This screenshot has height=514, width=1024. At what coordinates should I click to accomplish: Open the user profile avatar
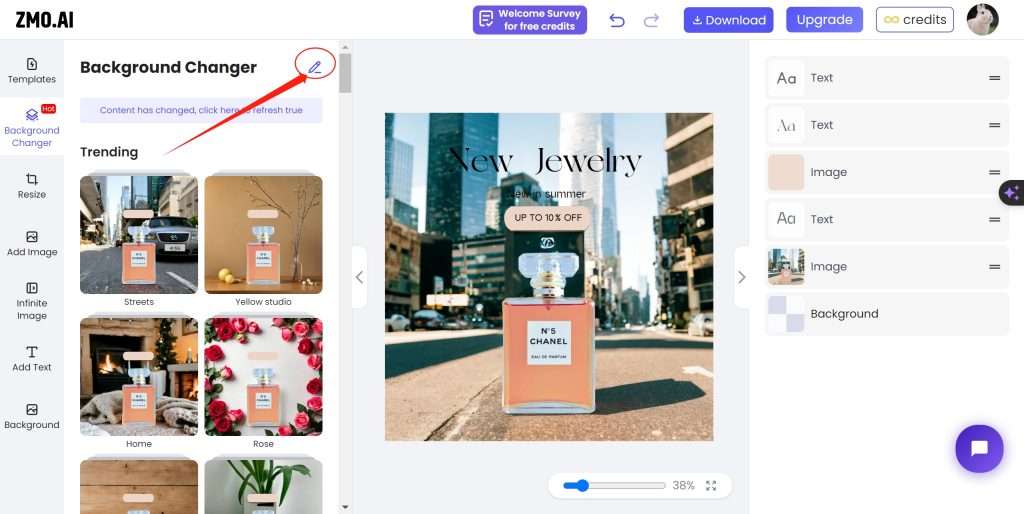click(x=982, y=20)
